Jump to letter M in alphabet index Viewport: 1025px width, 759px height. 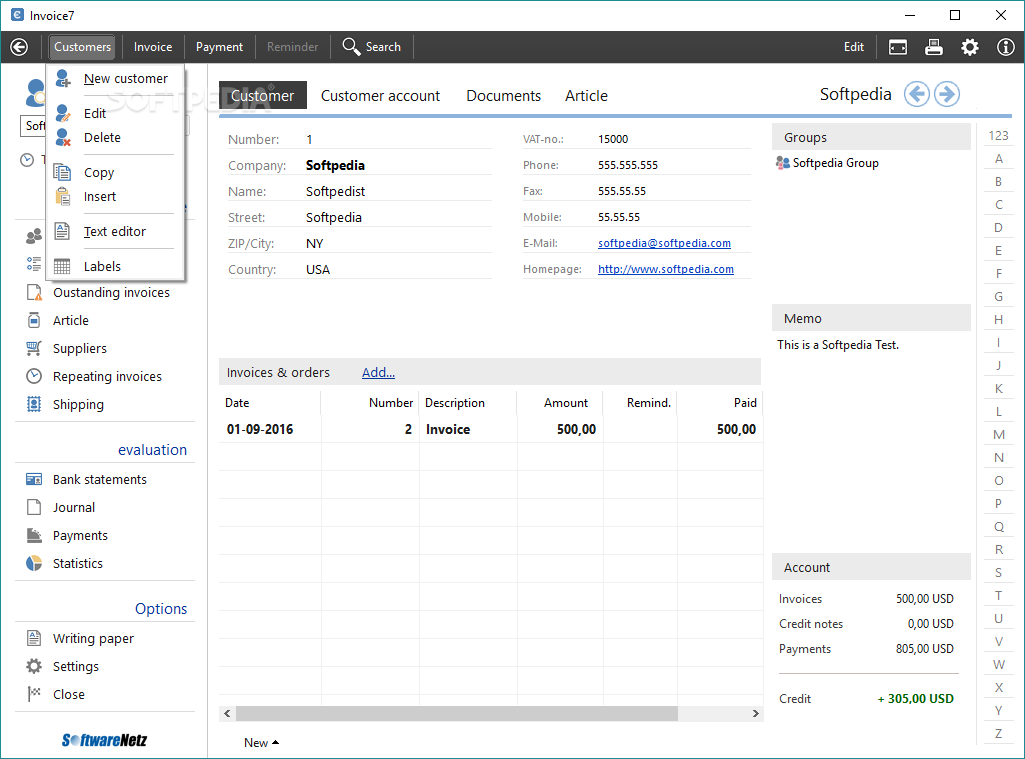pos(998,435)
